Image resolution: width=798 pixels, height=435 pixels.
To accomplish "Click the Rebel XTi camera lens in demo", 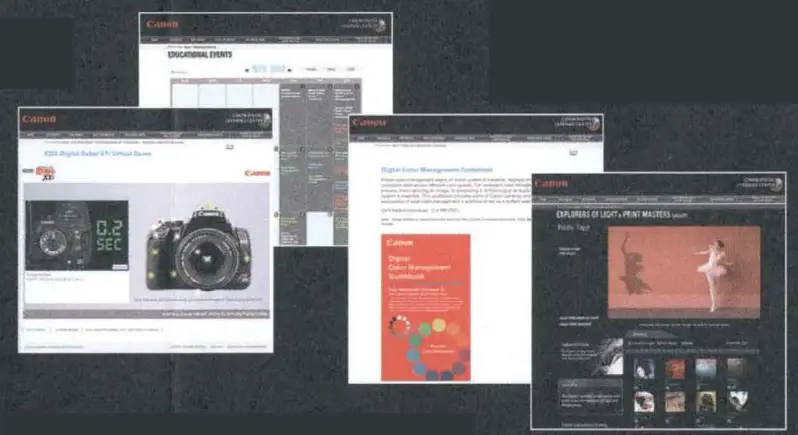I will tap(207, 258).
